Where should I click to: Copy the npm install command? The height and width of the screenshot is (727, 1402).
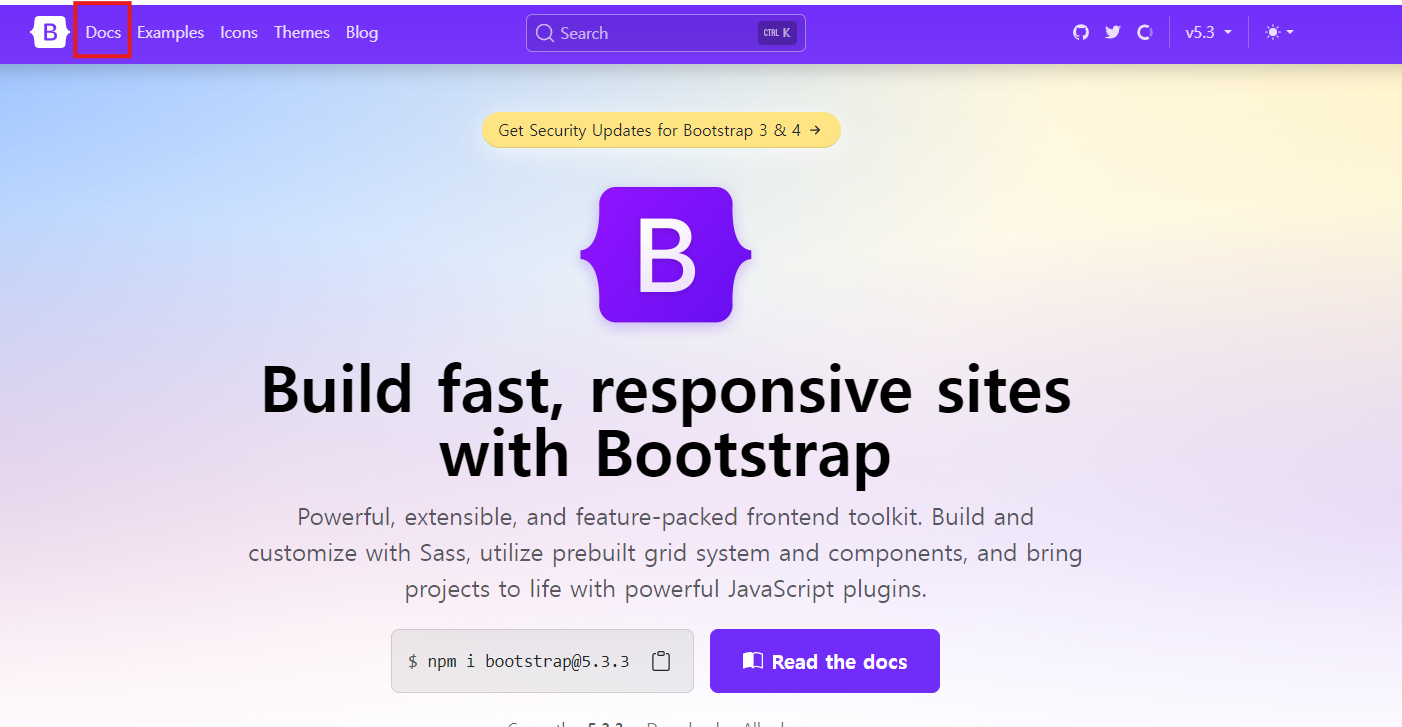660,661
